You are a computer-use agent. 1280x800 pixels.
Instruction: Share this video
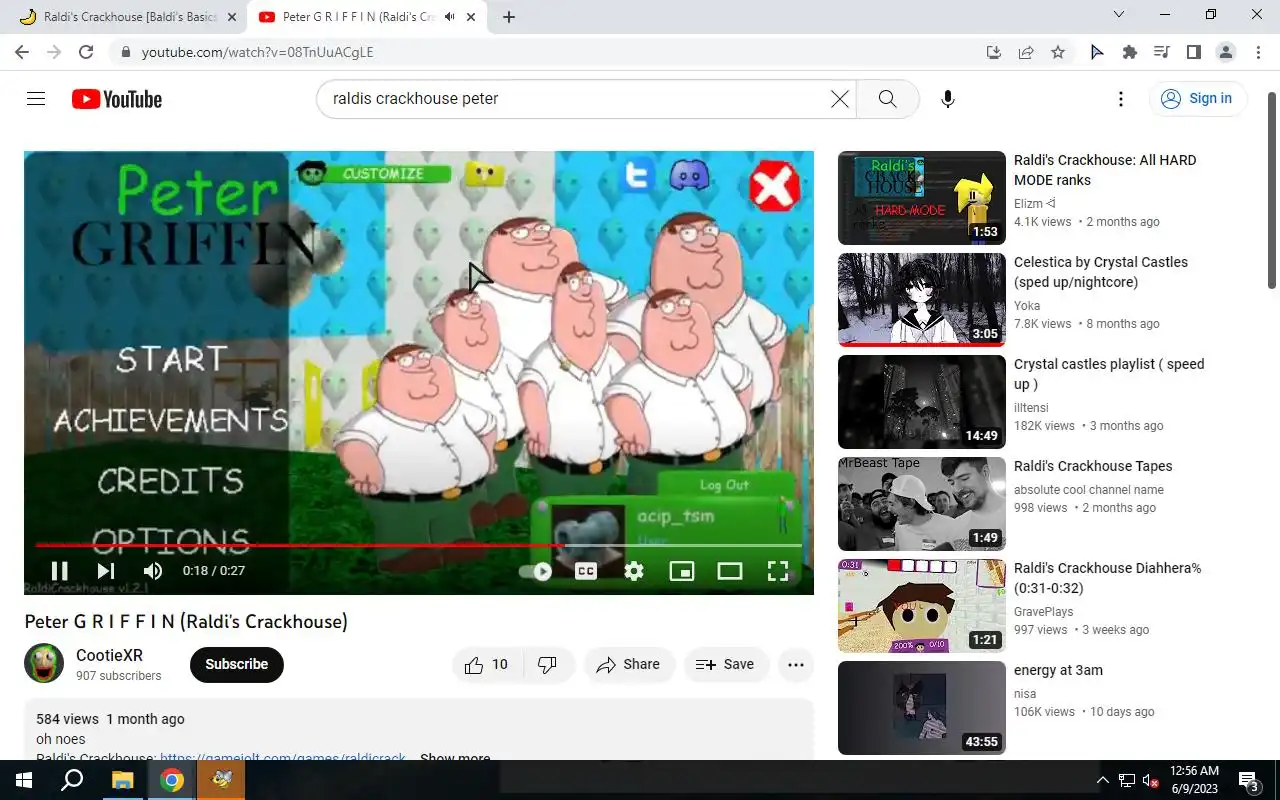point(629,664)
